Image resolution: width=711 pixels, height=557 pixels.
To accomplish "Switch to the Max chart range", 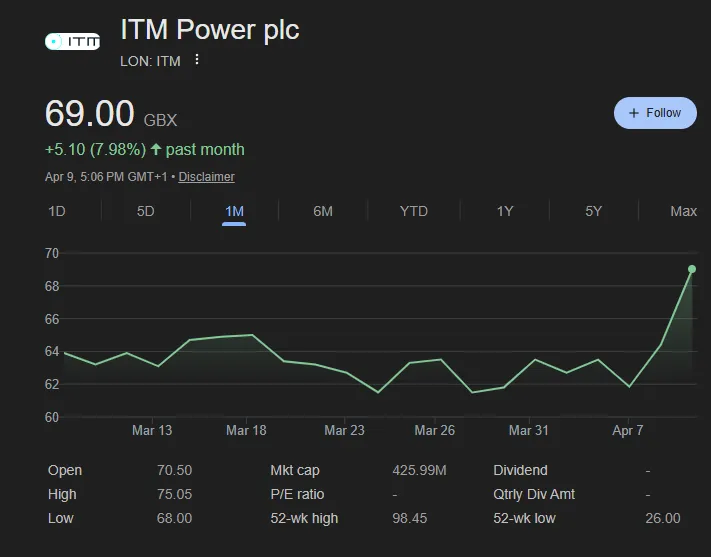I will pyautogui.click(x=683, y=211).
